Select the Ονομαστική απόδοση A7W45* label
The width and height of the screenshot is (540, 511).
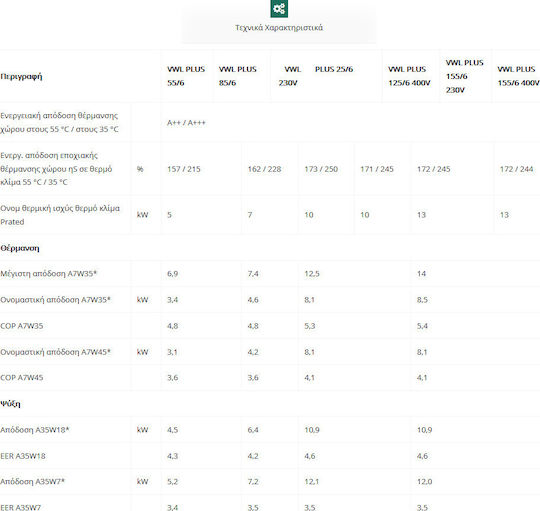click(x=55, y=352)
